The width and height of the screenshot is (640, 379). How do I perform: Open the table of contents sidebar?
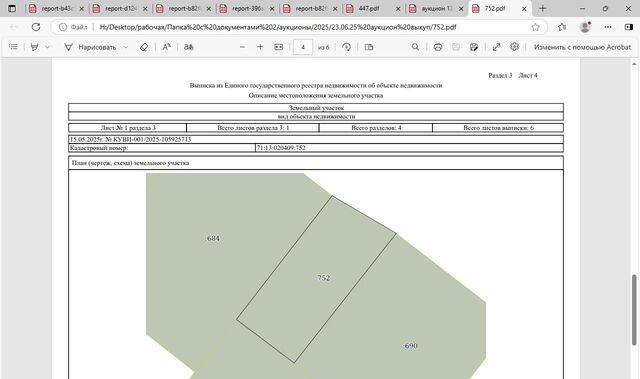coord(13,47)
